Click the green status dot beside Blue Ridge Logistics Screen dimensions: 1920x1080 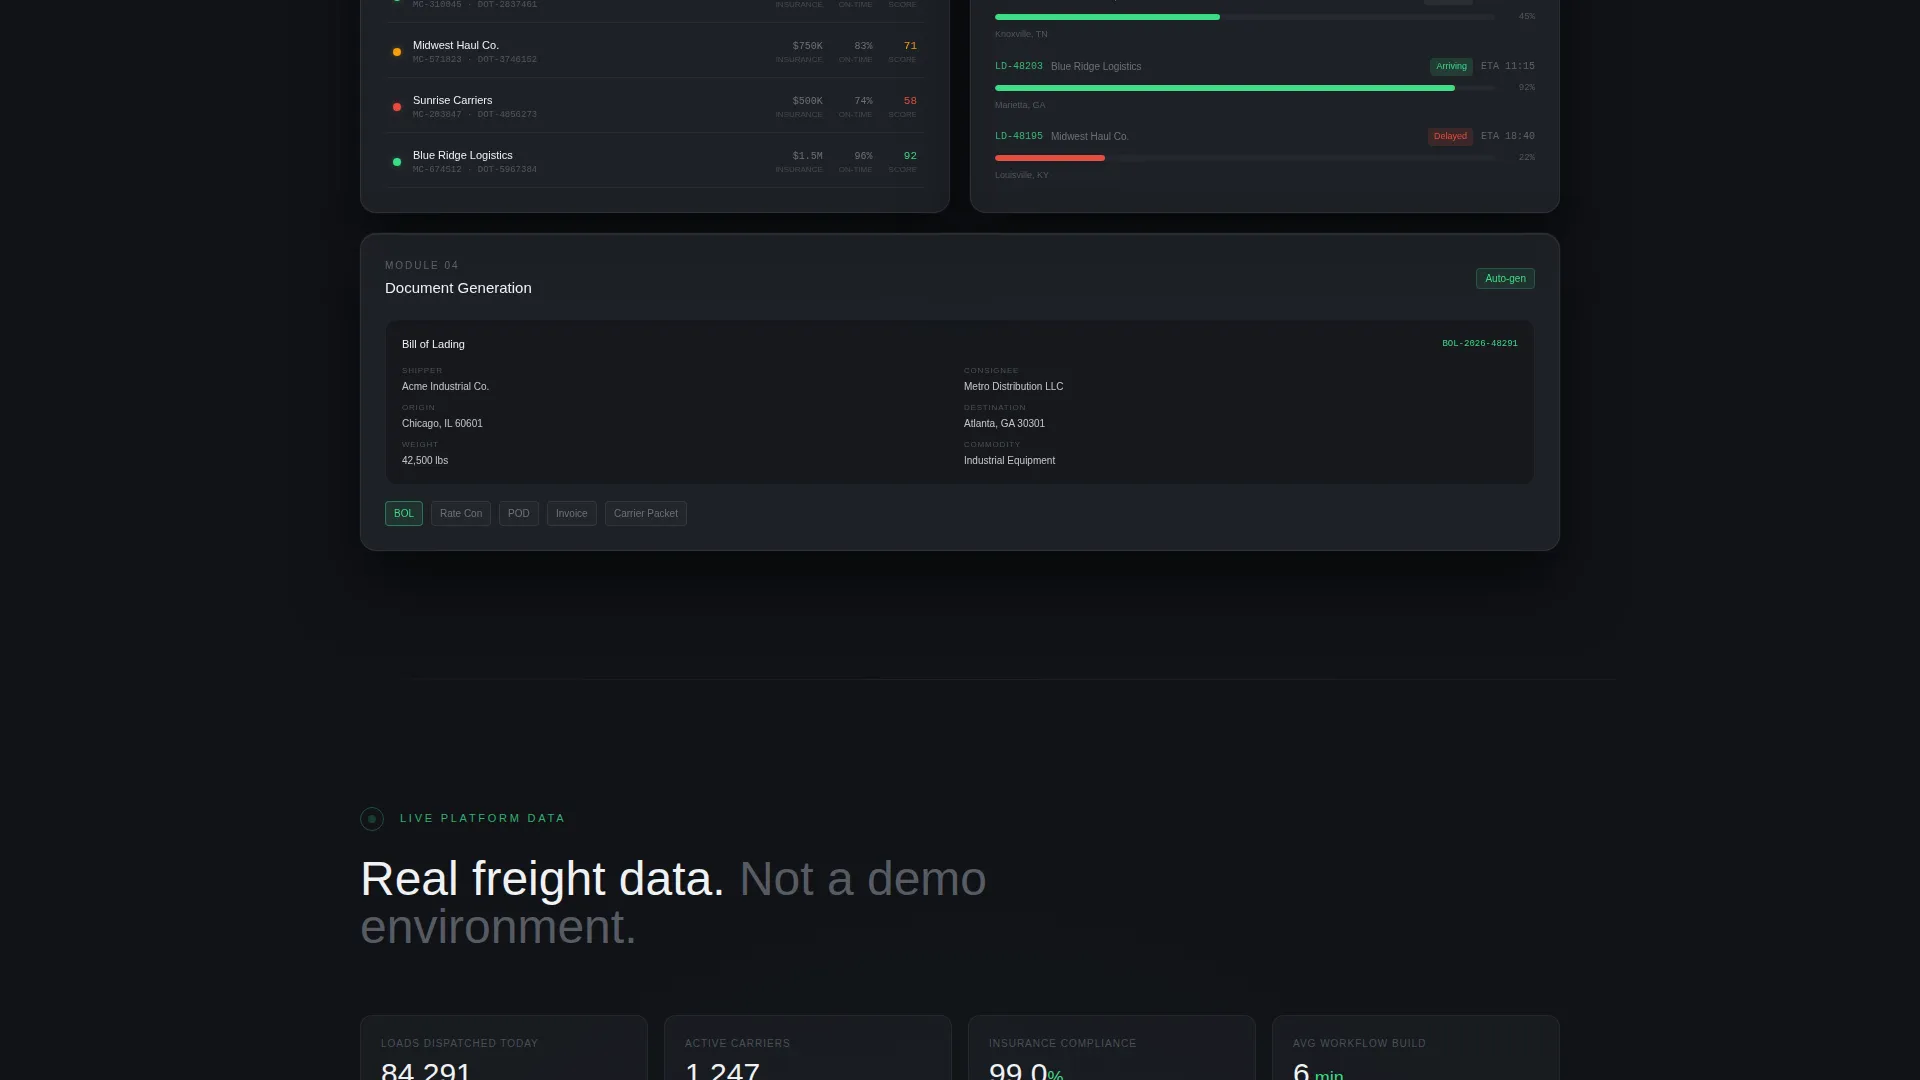point(397,162)
